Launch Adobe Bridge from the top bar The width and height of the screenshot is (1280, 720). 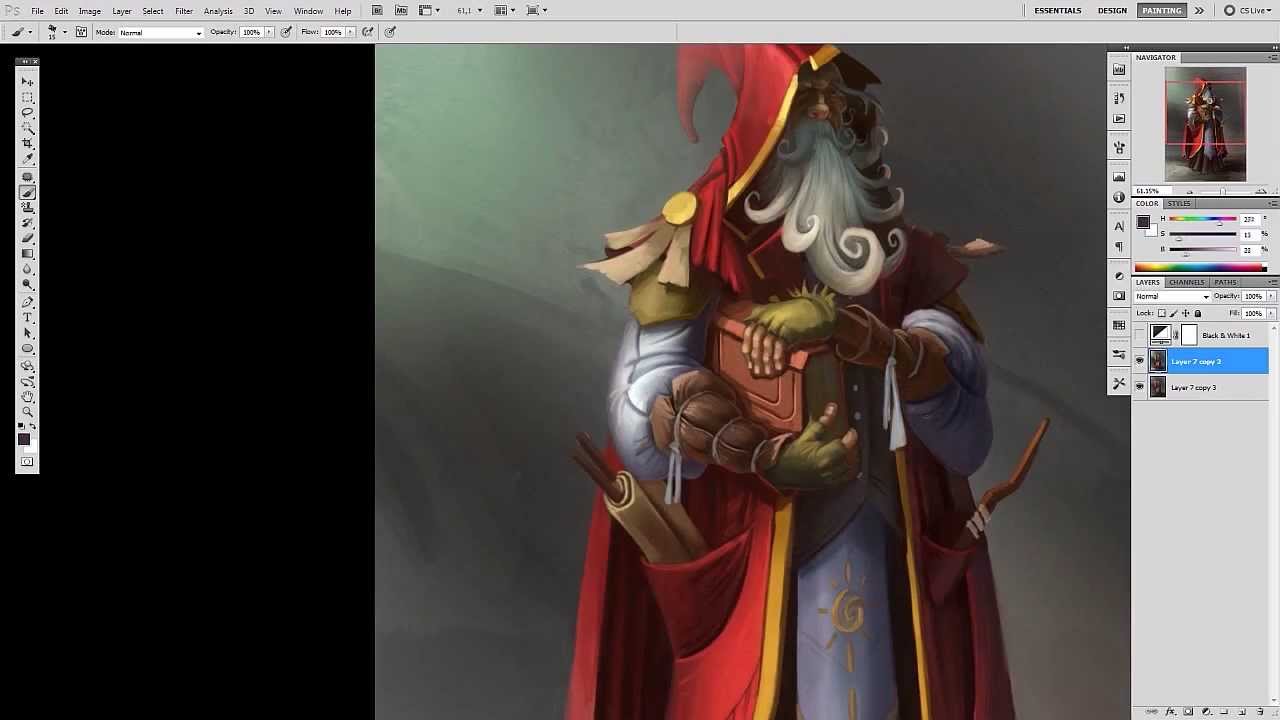tap(377, 10)
